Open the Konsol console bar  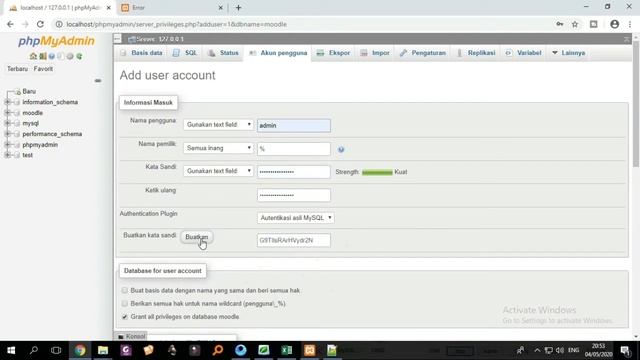(131, 336)
